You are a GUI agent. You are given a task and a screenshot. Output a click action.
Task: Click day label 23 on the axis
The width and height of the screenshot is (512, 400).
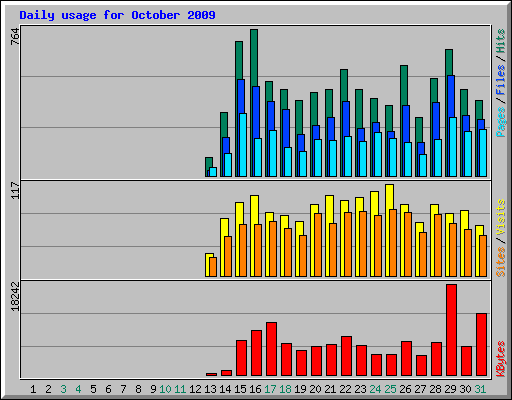click(360, 389)
